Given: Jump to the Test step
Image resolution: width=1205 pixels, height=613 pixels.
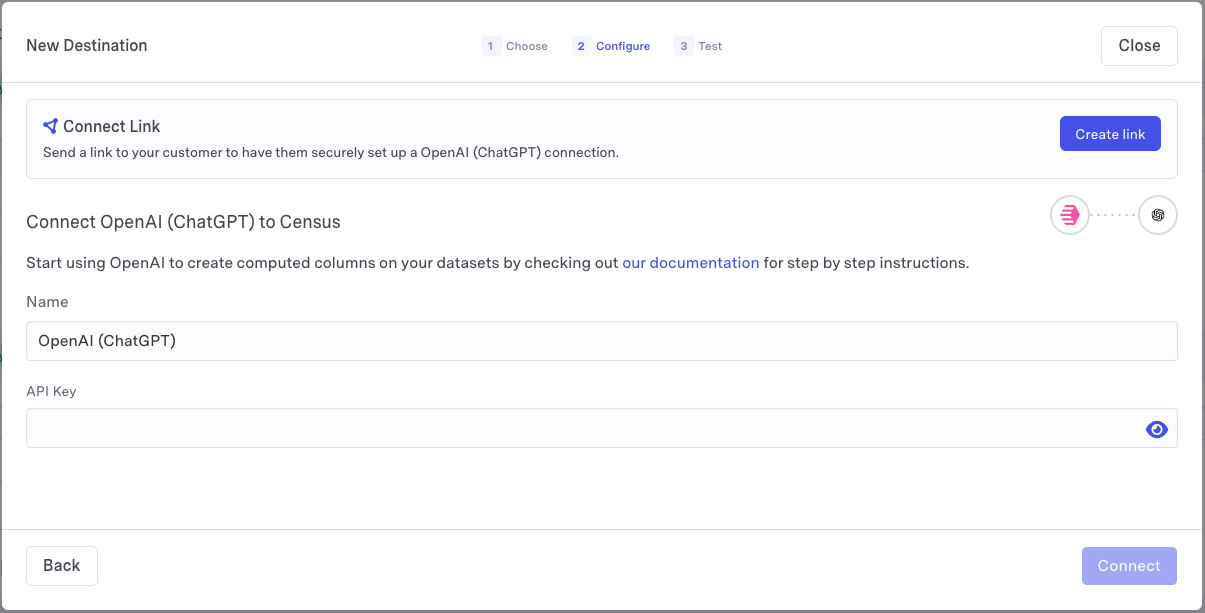Looking at the screenshot, I should [710, 46].
